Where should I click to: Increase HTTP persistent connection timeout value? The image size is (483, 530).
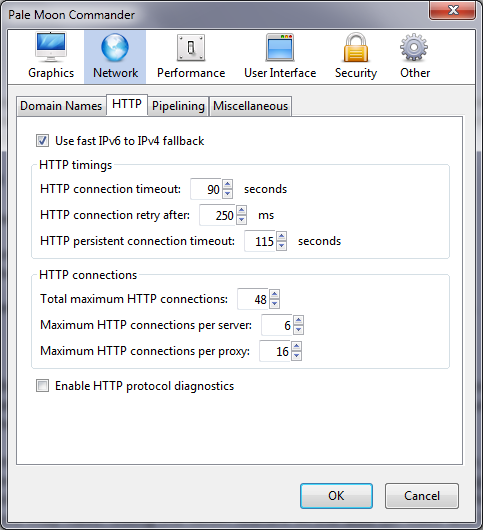[282, 236]
